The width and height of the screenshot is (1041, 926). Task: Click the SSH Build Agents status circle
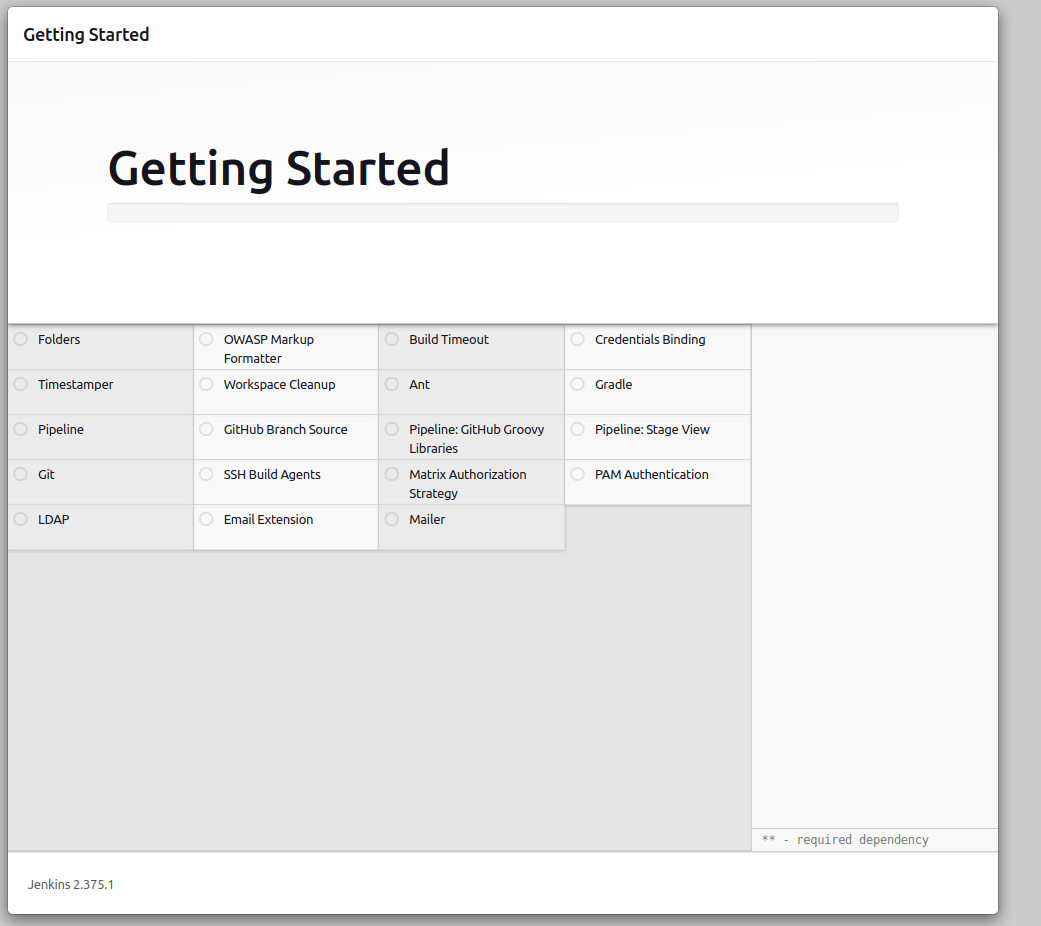[206, 475]
